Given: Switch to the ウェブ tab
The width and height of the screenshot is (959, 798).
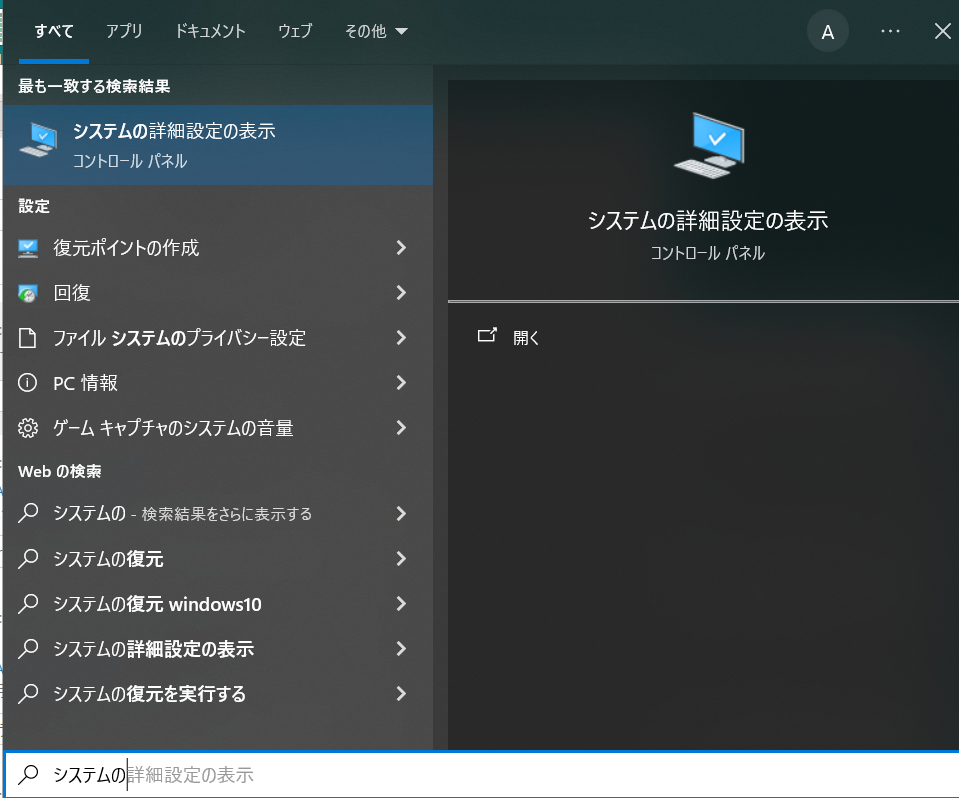Looking at the screenshot, I should 295,31.
